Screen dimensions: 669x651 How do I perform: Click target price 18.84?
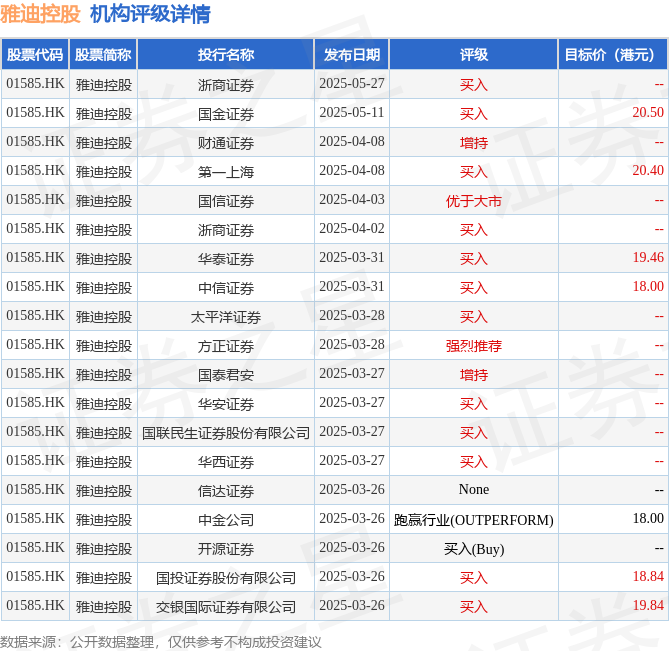click(x=648, y=577)
